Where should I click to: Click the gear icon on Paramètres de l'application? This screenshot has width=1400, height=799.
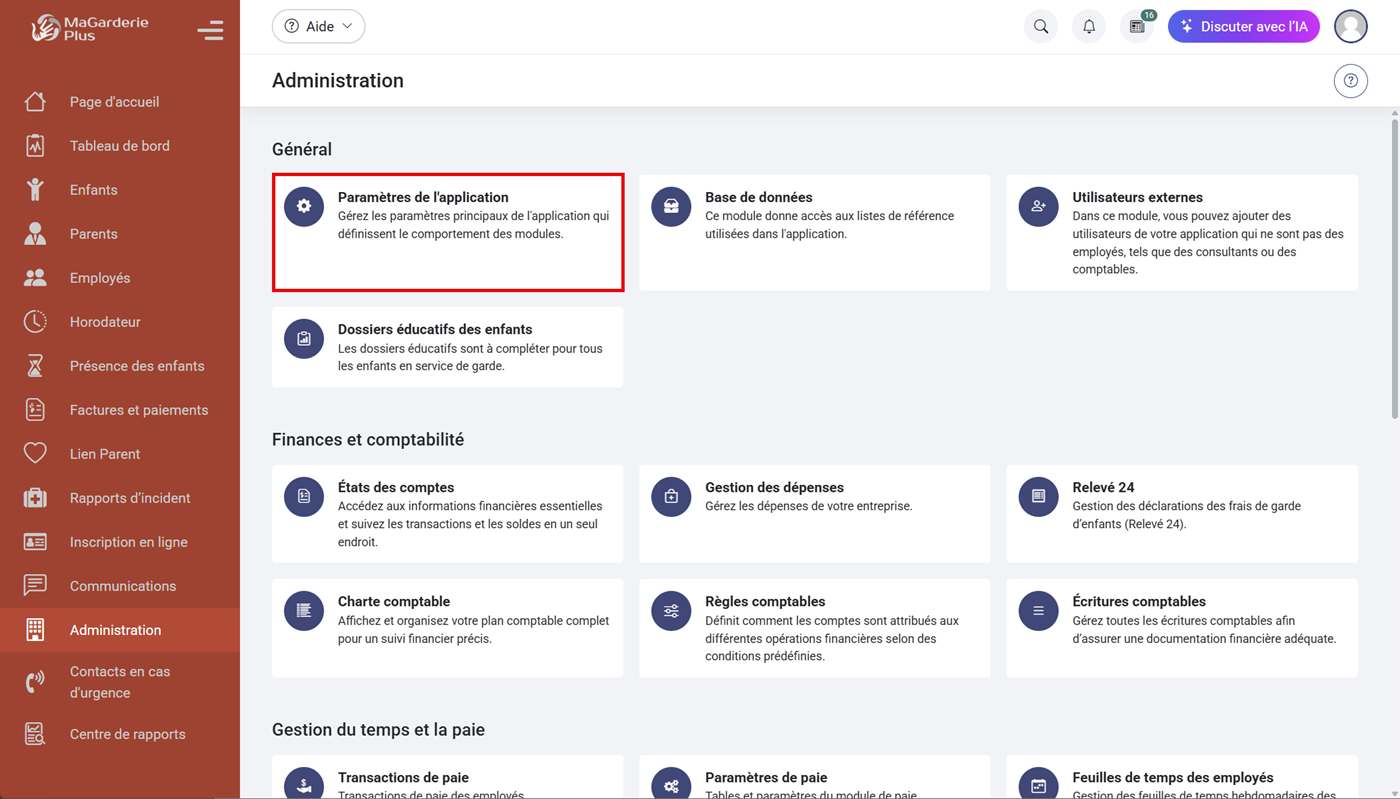pos(303,206)
